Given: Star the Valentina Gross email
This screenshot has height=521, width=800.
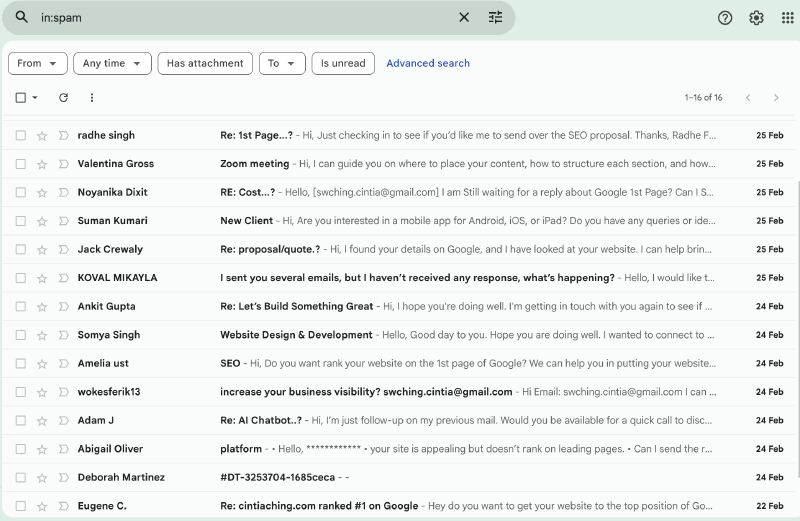Looking at the screenshot, I should click(x=42, y=164).
